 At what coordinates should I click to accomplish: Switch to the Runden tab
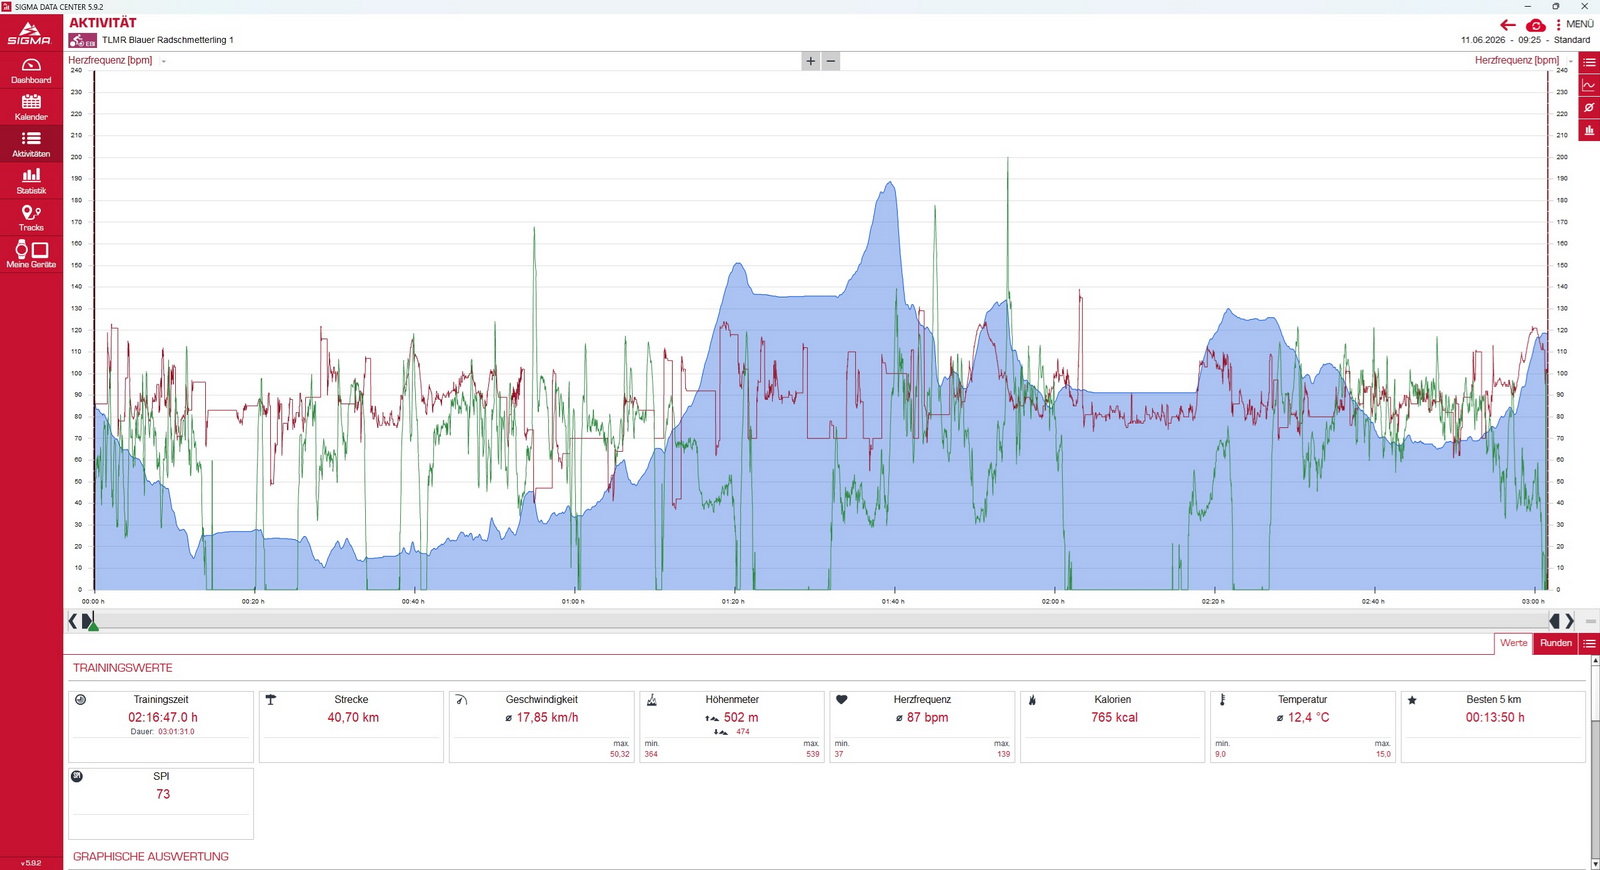point(1555,643)
